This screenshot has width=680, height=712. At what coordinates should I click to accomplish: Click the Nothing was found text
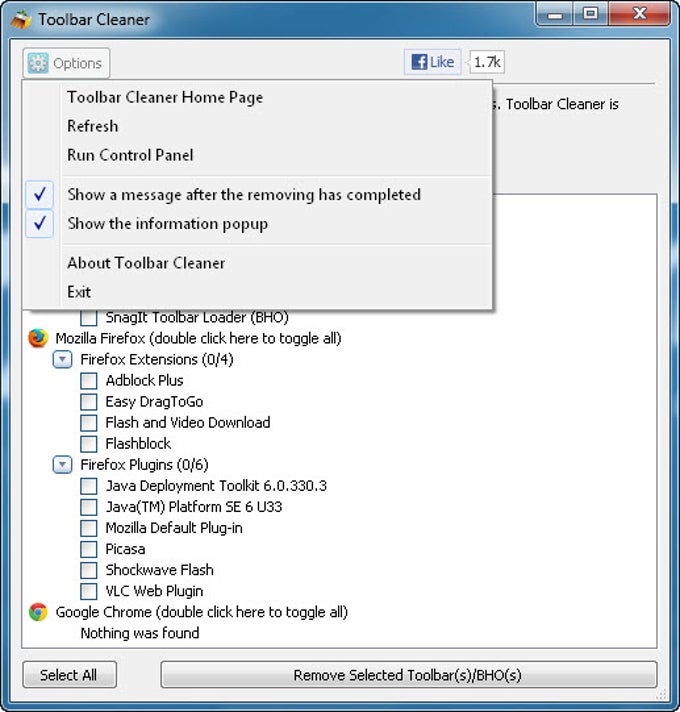point(140,633)
